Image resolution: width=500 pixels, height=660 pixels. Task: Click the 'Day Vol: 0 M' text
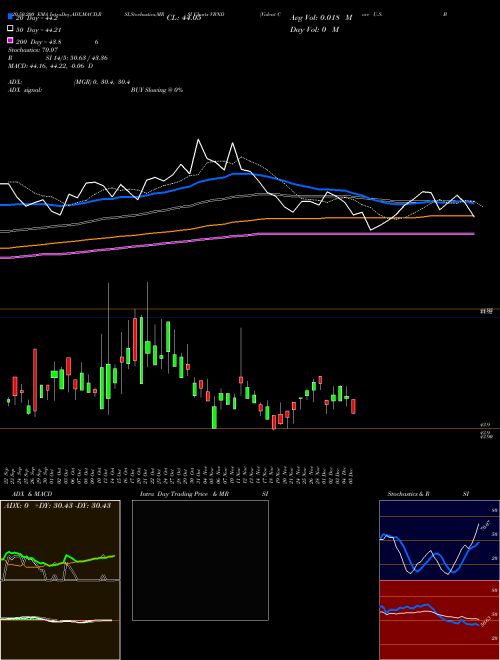point(314,30)
